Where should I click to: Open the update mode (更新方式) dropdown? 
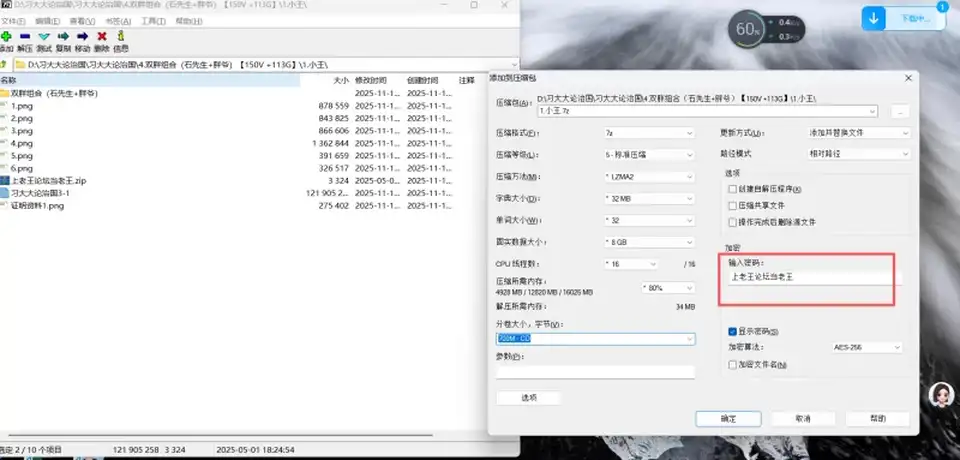[857, 133]
